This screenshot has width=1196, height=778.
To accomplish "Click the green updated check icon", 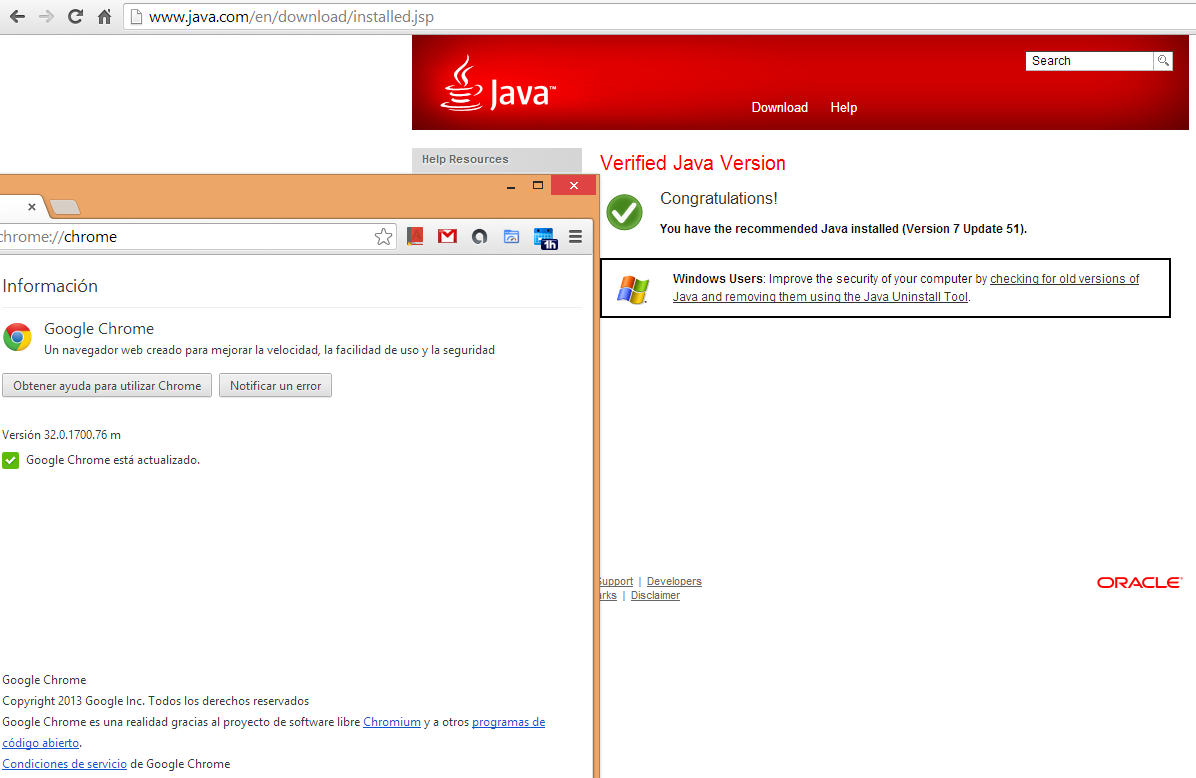I will 11,460.
